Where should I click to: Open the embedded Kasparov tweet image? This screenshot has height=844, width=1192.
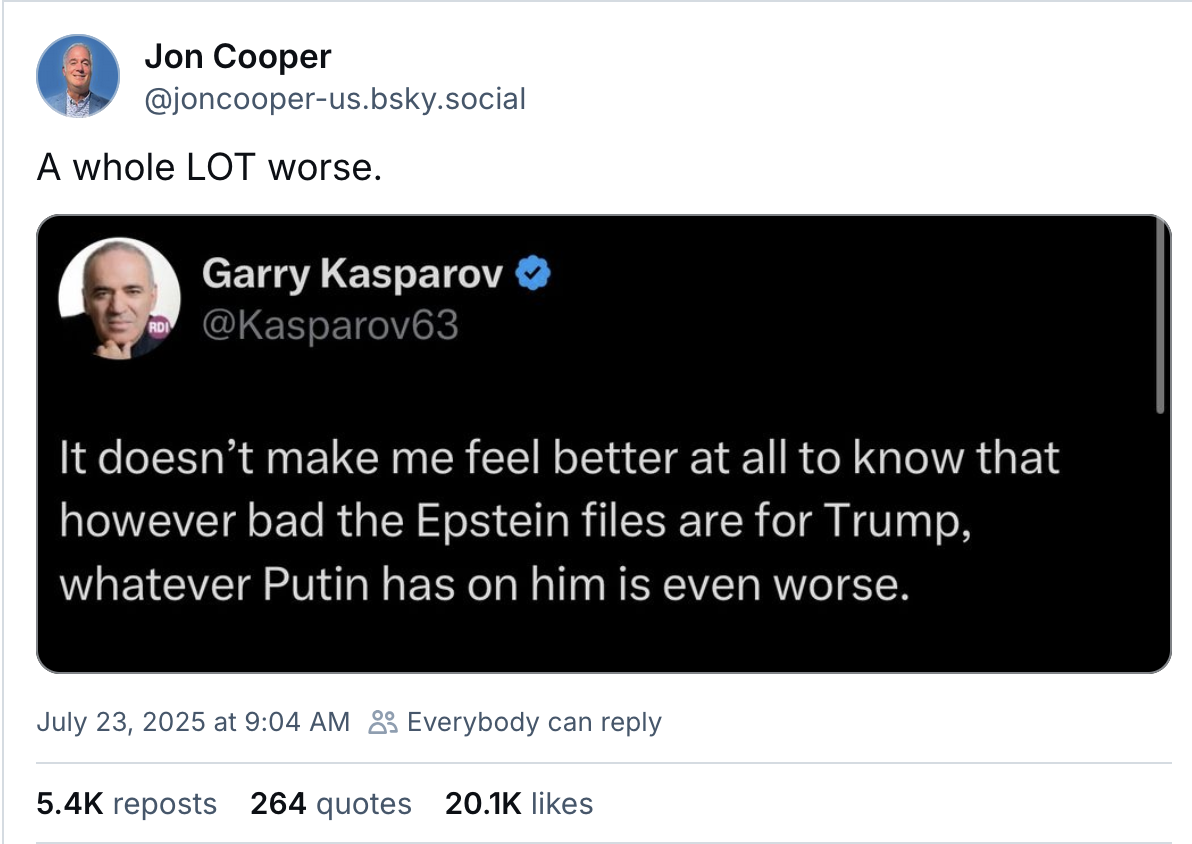coord(604,444)
